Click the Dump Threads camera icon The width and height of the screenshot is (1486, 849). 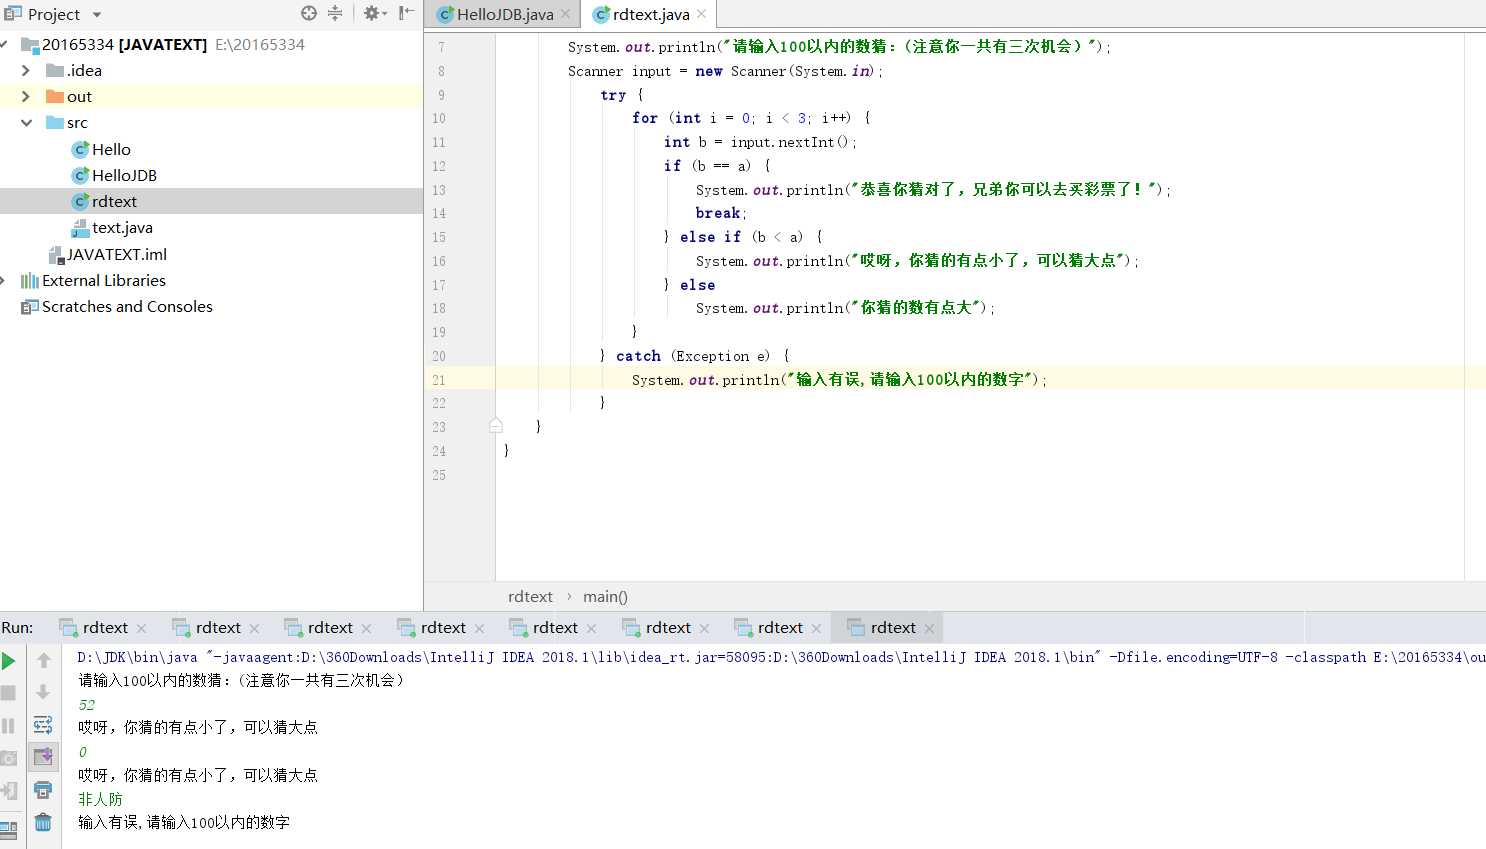9,758
